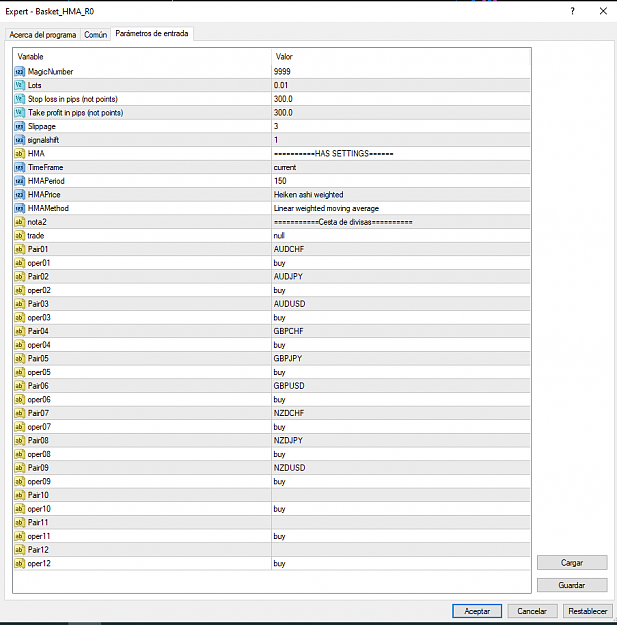Click the Pair06 string type icon
617x625 pixels.
click(20, 386)
